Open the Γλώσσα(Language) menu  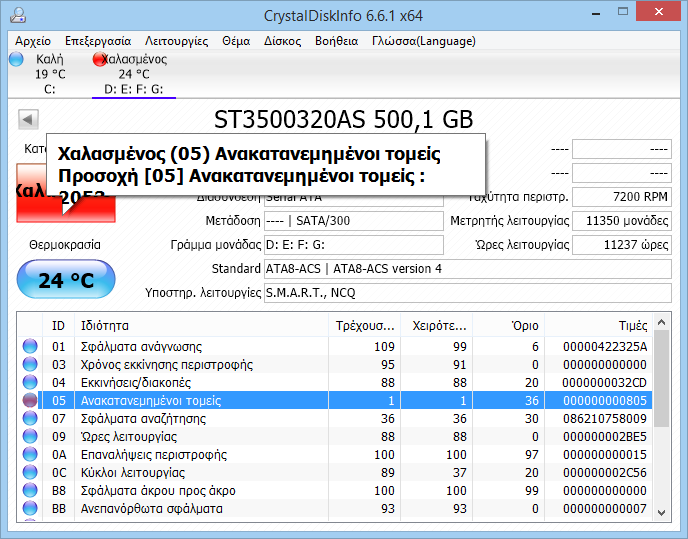pyautogui.click(x=423, y=41)
